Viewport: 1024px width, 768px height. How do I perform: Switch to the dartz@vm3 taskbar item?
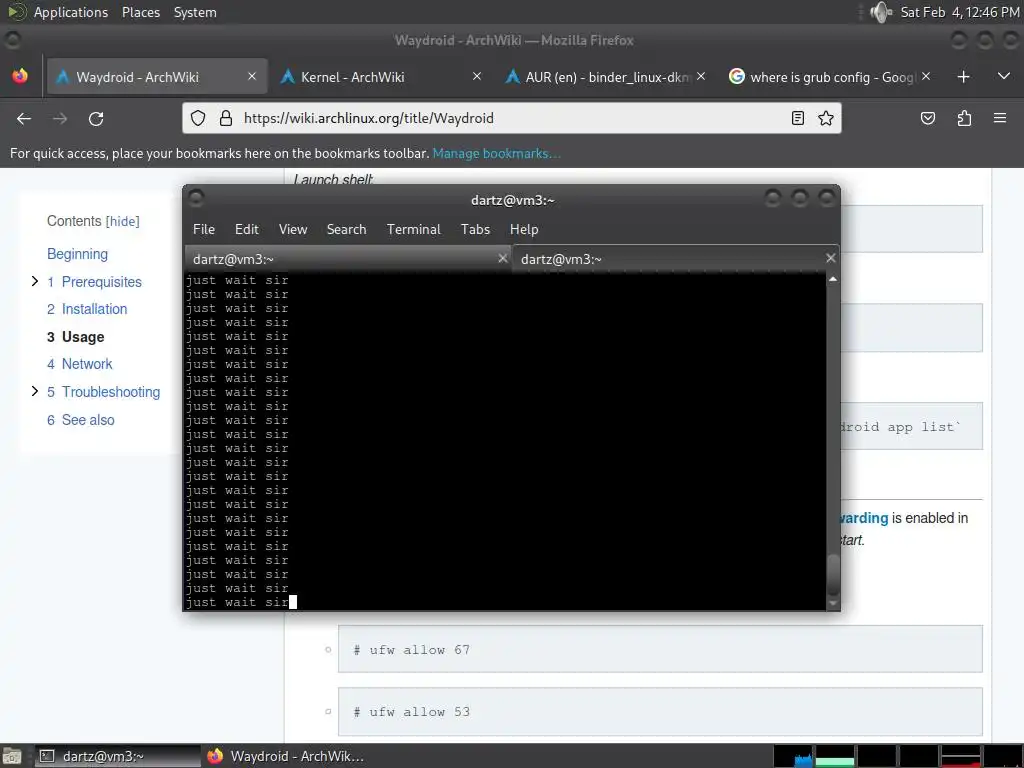click(x=117, y=756)
